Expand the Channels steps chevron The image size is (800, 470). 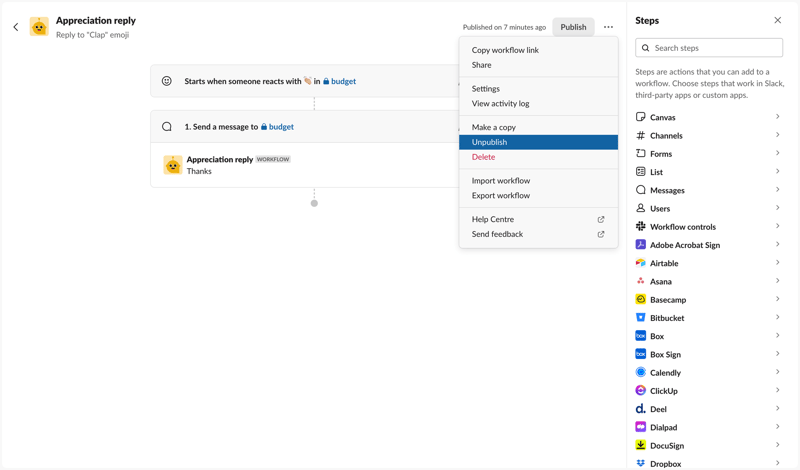pos(778,135)
